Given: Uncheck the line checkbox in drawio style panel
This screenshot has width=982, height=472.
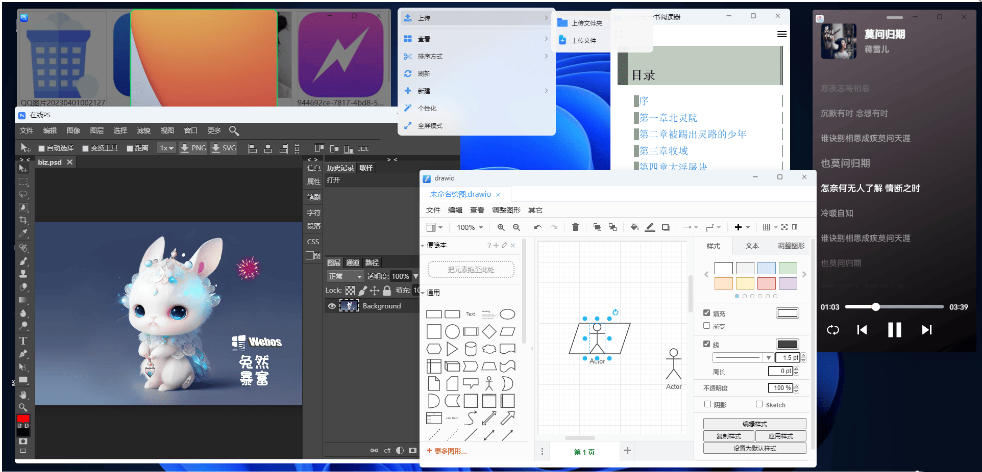Looking at the screenshot, I should pos(706,344).
